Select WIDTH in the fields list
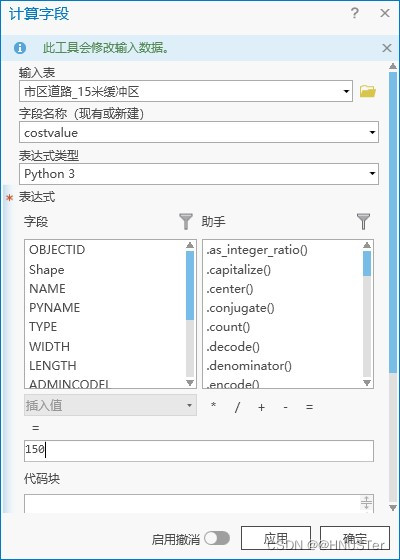This screenshot has width=400, height=560. click(50, 346)
